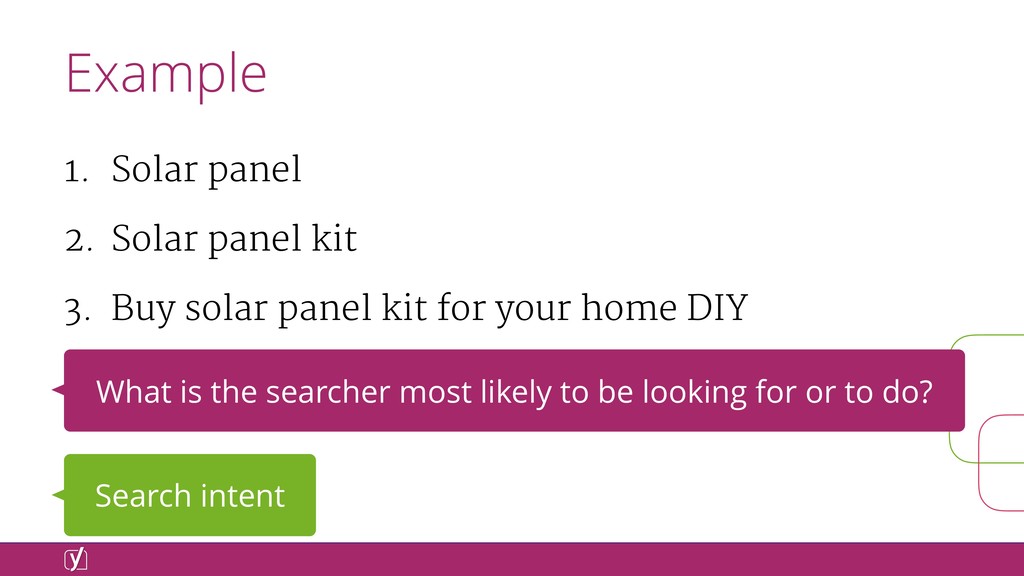This screenshot has width=1024, height=576.
Task: Click the magenta searcher question callout
Action: [x=514, y=391]
